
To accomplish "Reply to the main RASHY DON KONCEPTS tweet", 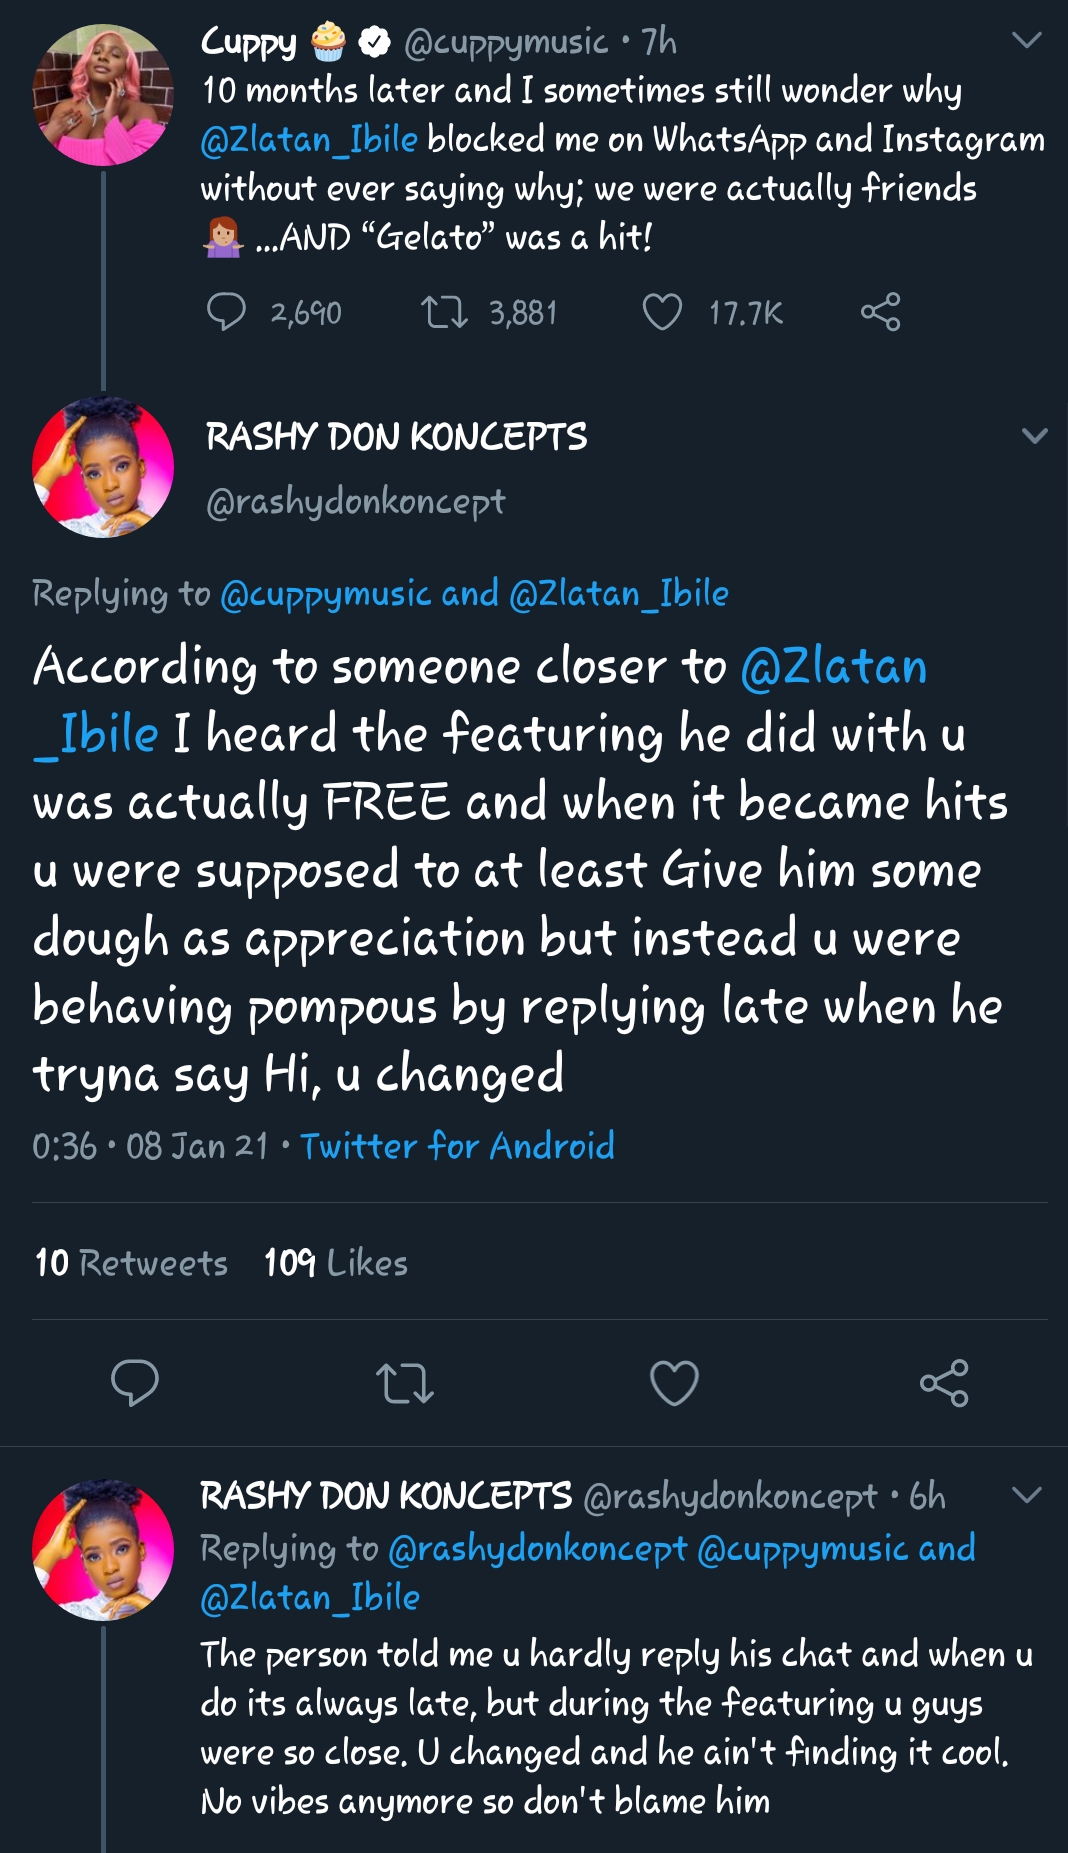I will coord(134,1383).
